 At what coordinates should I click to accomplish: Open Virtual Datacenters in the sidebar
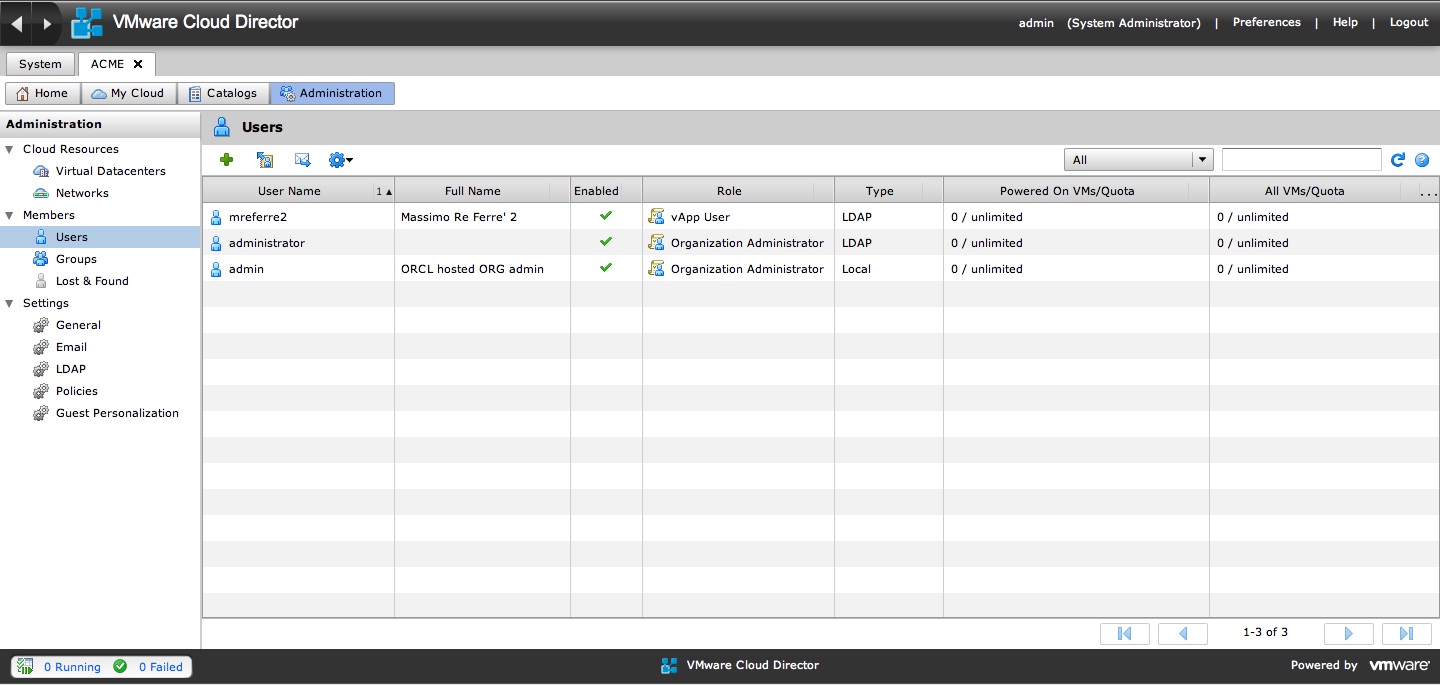(x=111, y=171)
